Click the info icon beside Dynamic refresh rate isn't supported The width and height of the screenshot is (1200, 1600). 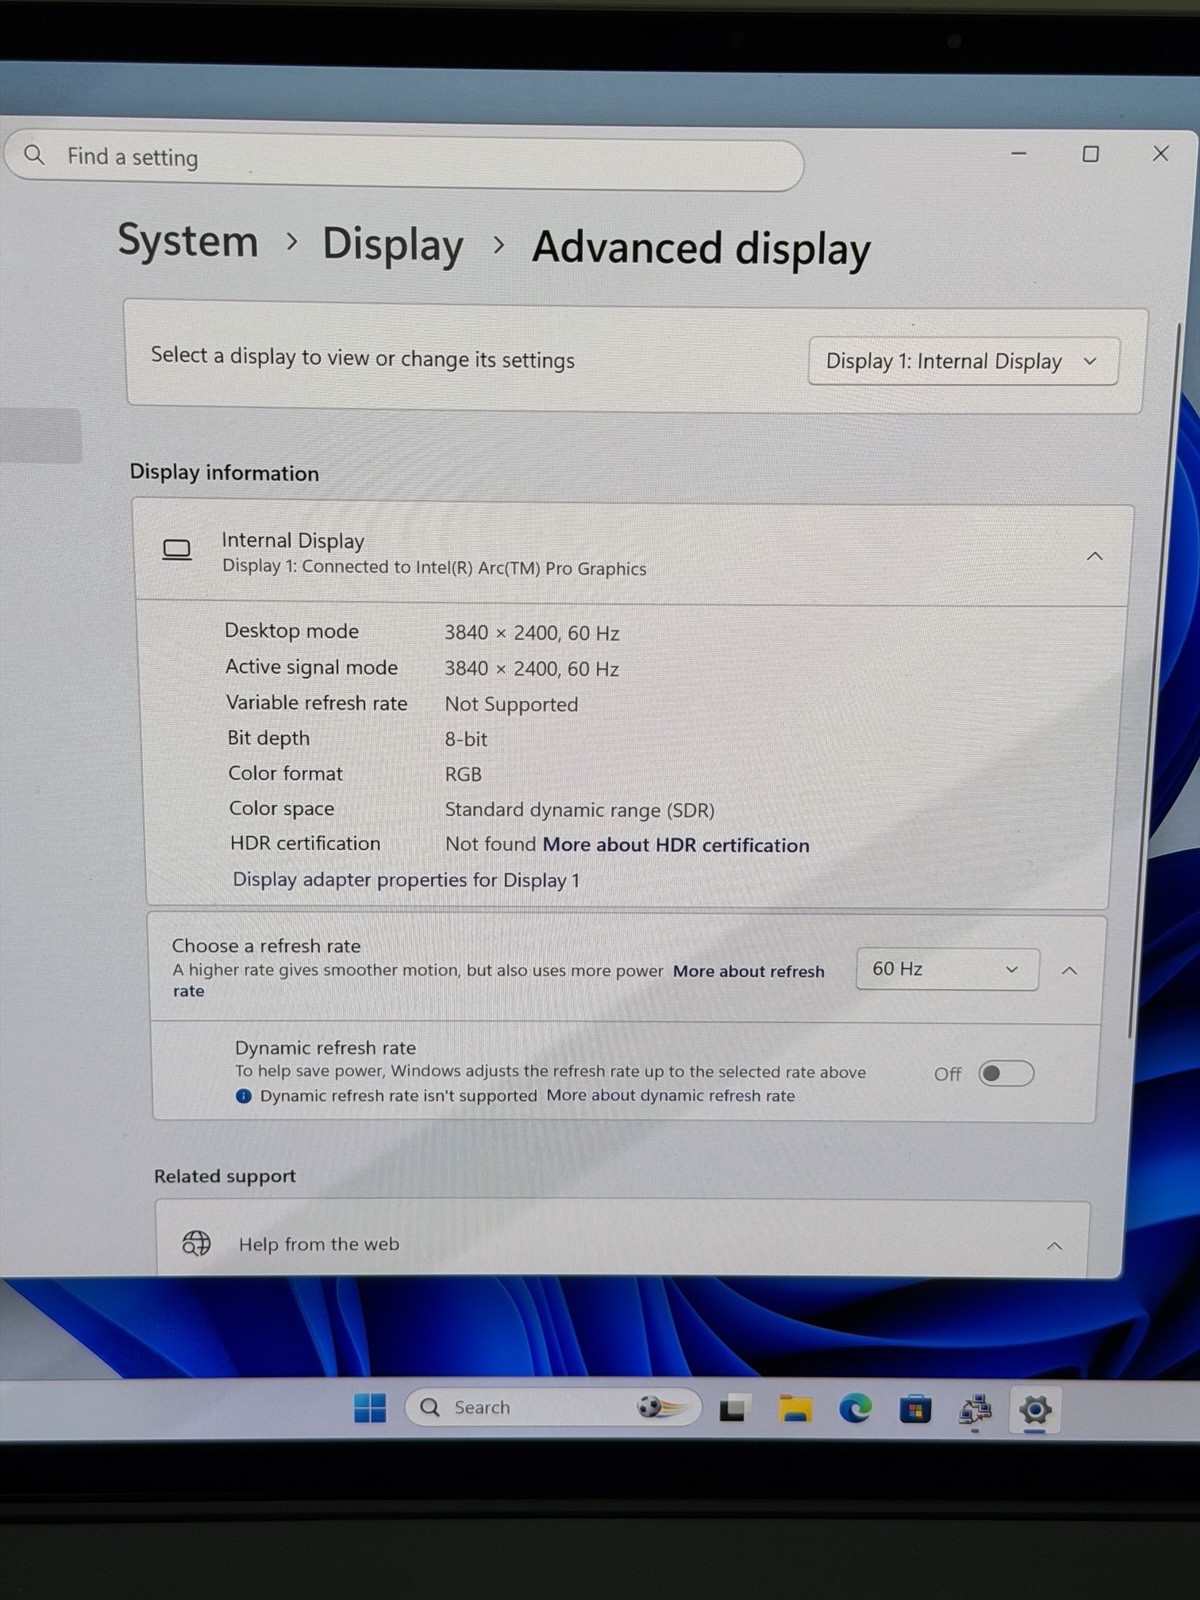243,1095
